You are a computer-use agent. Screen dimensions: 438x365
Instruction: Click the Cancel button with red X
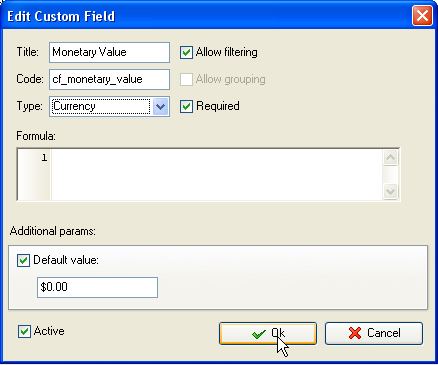pyautogui.click(x=374, y=333)
